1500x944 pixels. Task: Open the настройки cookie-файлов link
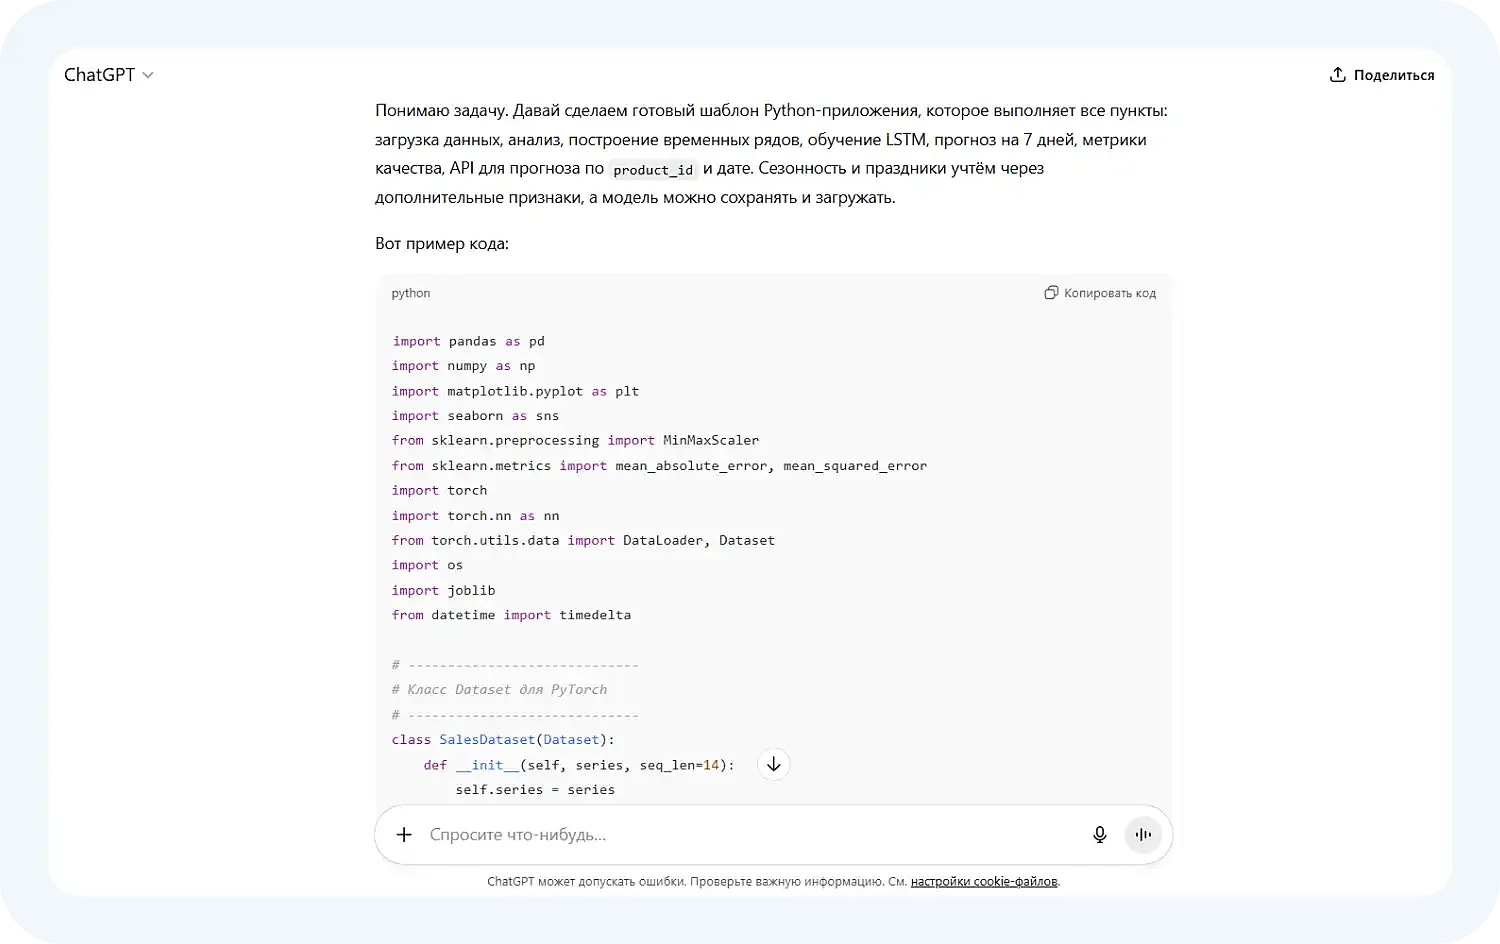984,882
